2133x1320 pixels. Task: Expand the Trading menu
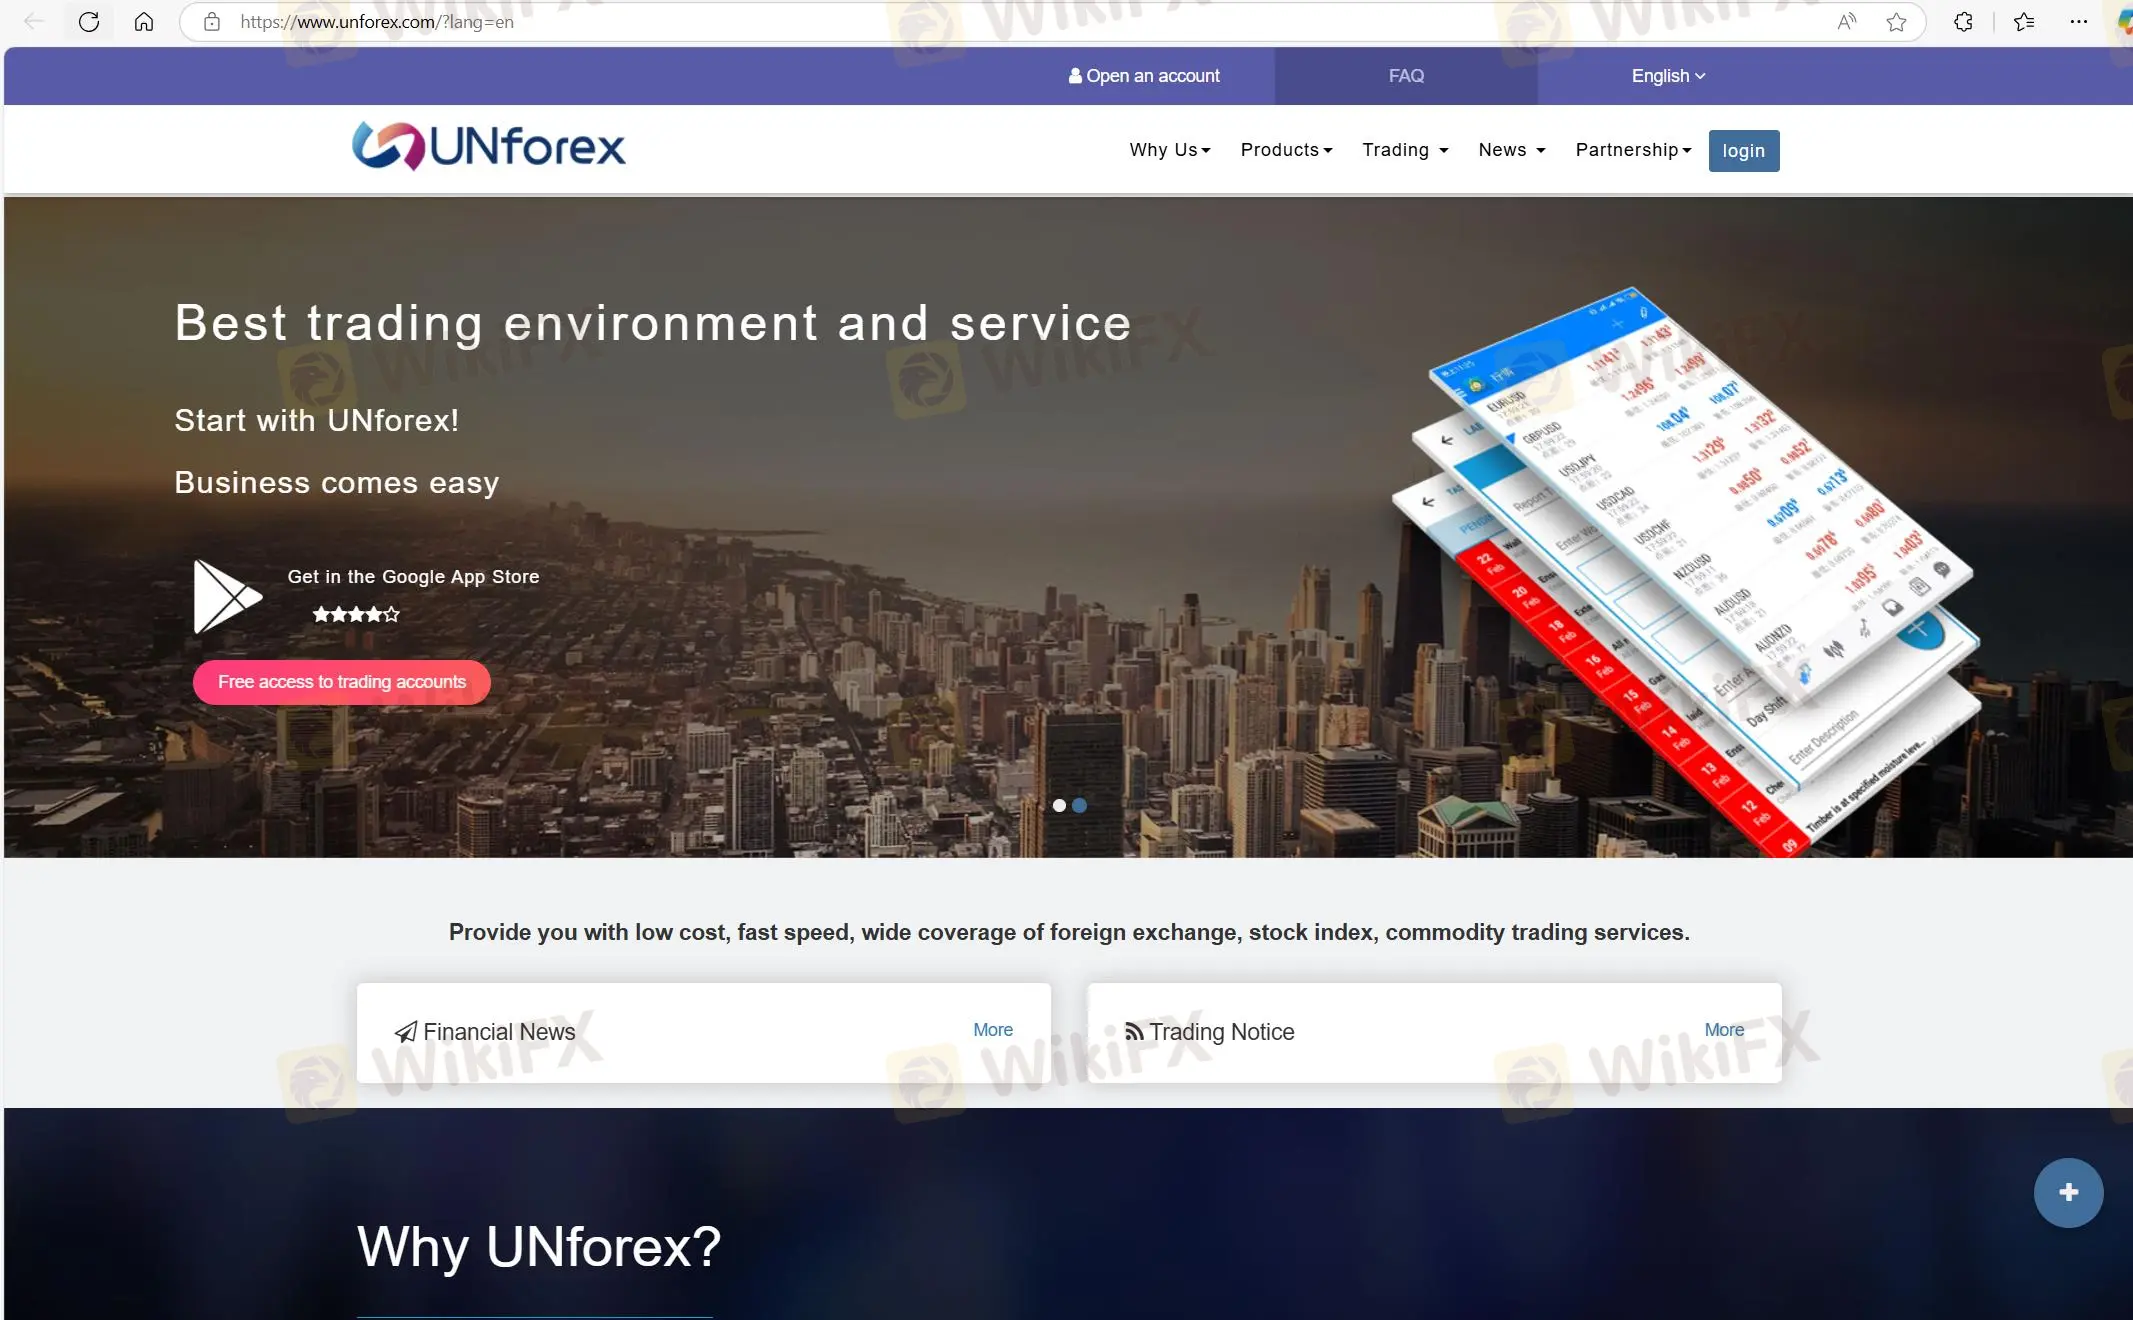(1405, 150)
